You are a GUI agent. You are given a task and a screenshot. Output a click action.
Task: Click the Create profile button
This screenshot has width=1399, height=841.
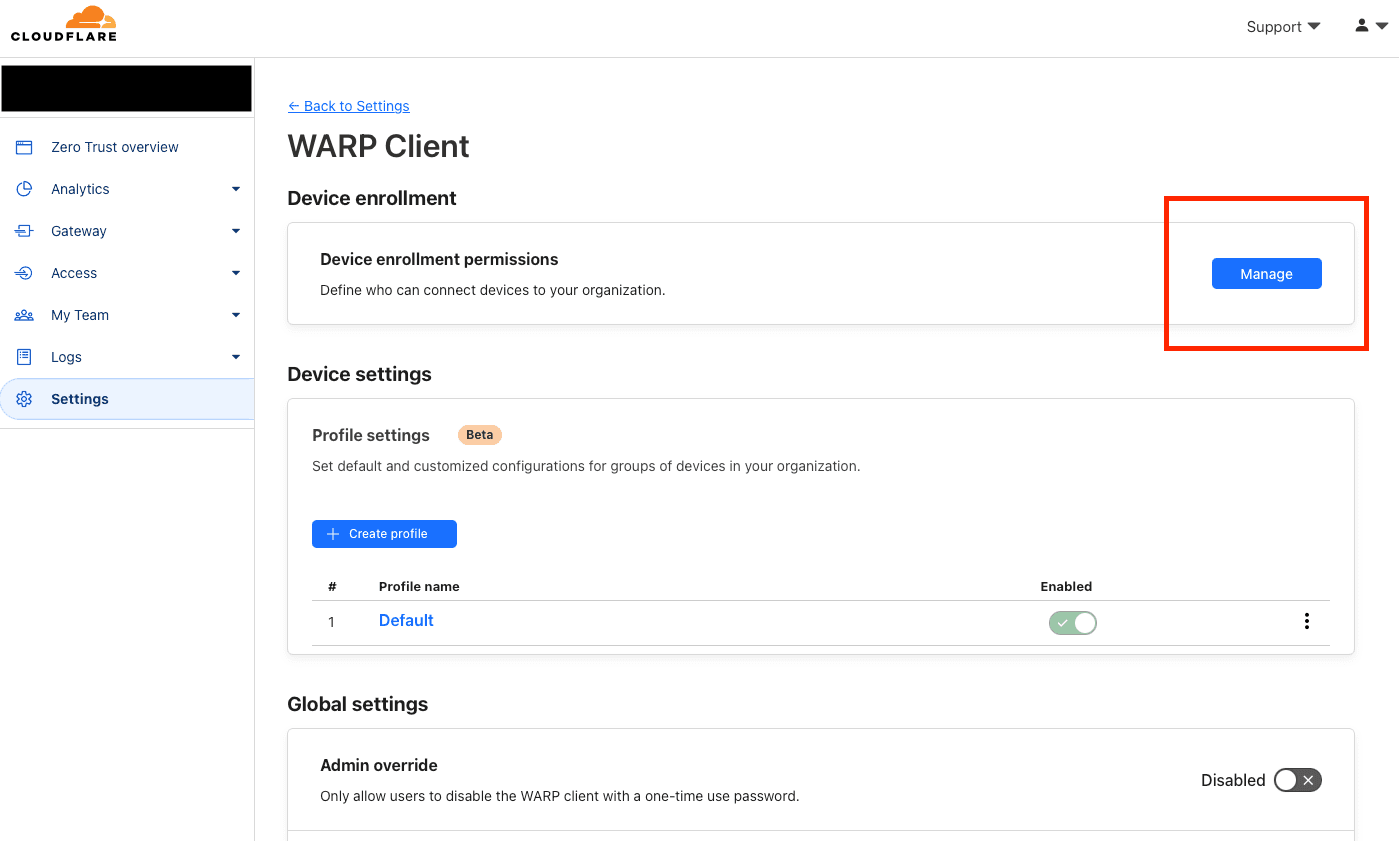[384, 534]
